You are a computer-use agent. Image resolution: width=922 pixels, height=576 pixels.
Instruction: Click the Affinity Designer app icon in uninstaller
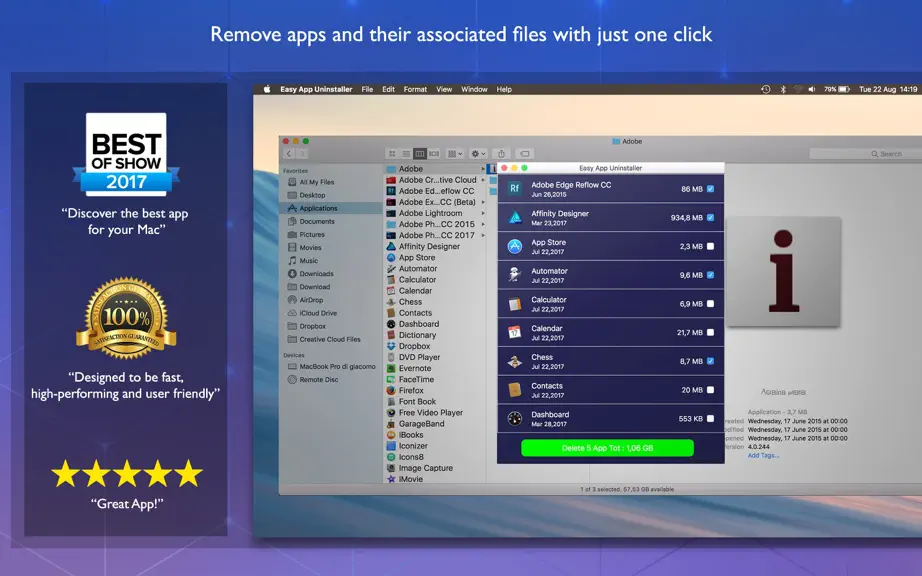click(x=515, y=217)
